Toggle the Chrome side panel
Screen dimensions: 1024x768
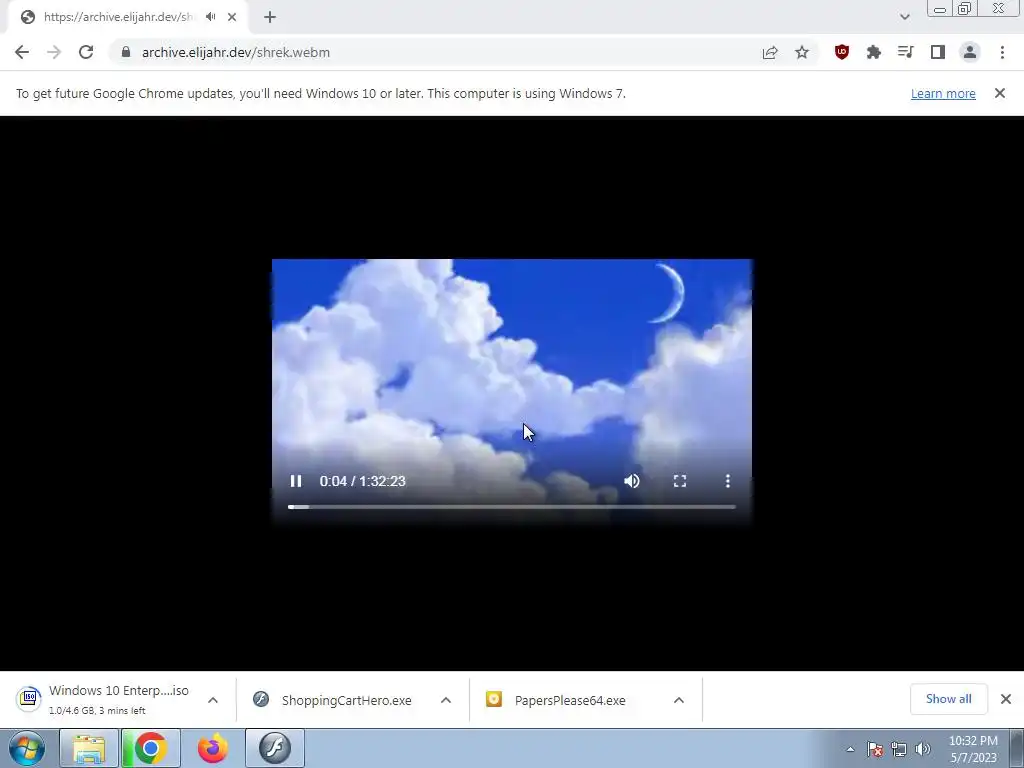(938, 52)
